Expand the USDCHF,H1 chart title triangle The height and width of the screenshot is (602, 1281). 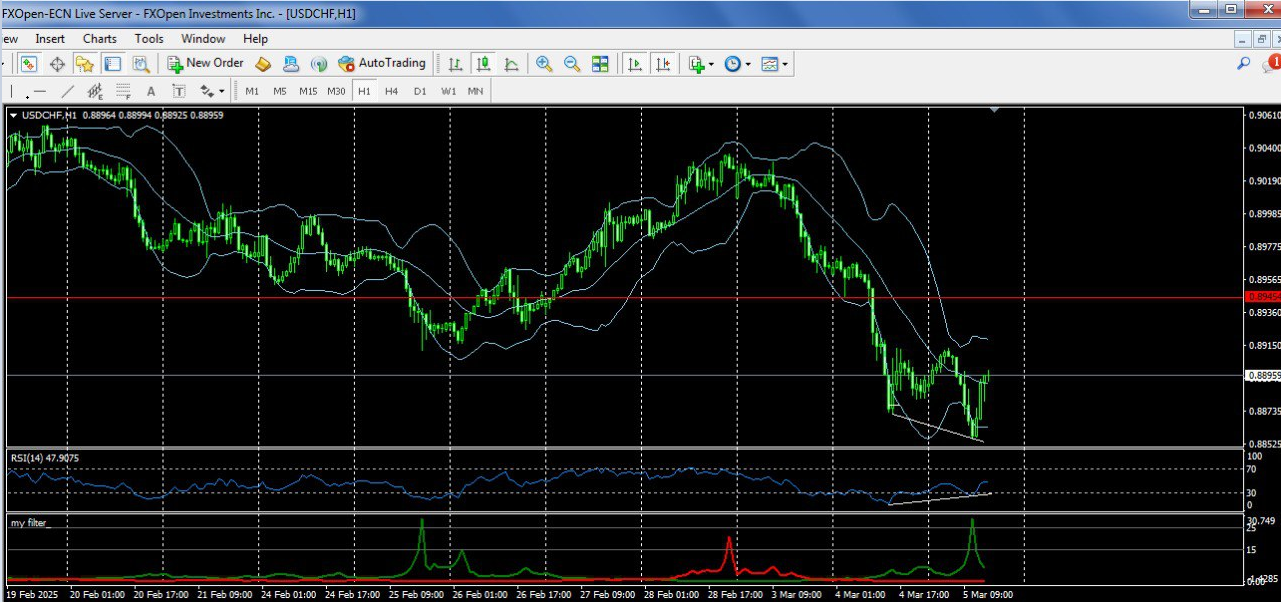point(13,115)
